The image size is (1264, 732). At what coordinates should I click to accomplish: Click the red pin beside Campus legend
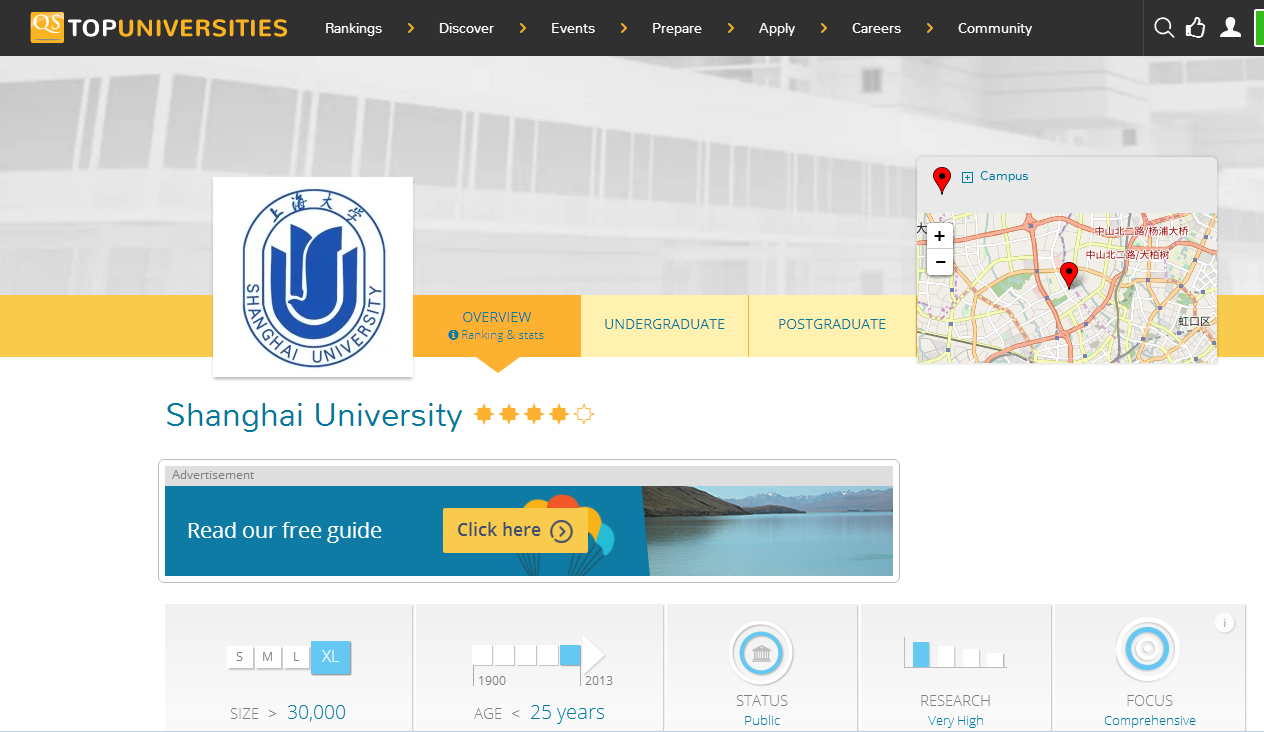click(x=941, y=180)
